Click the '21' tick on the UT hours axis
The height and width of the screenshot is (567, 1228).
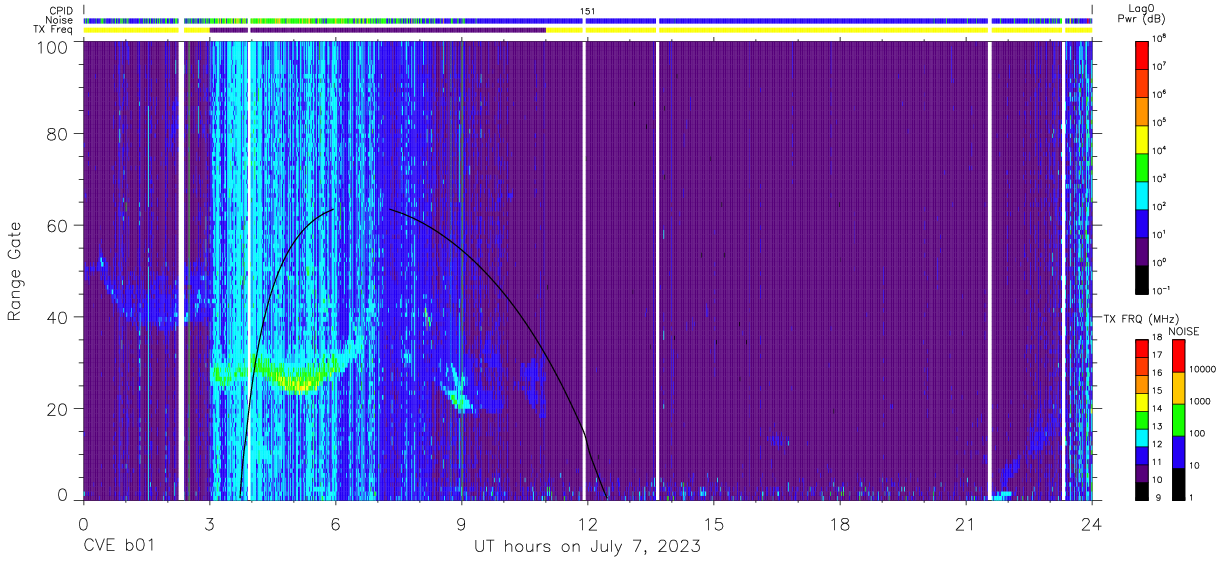coord(965,523)
